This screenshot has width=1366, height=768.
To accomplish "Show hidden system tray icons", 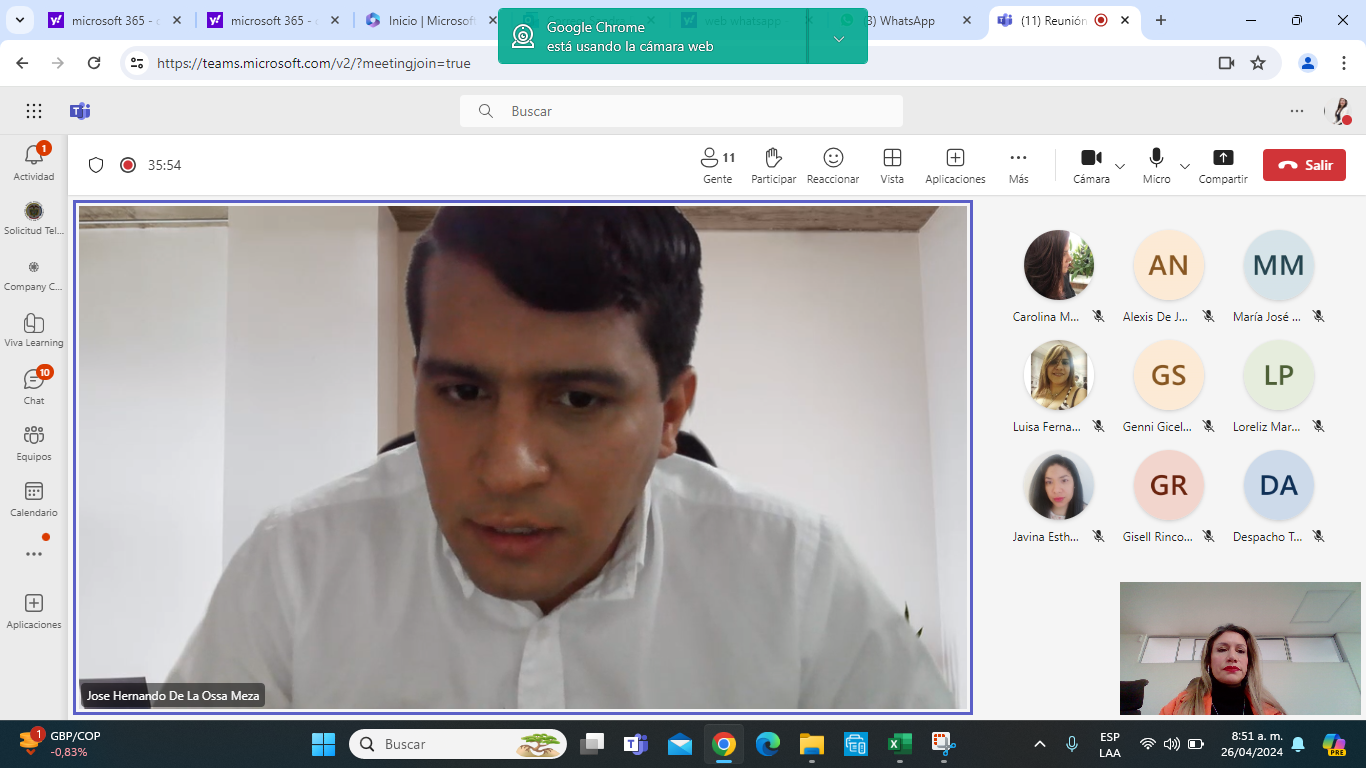I will (x=1040, y=744).
